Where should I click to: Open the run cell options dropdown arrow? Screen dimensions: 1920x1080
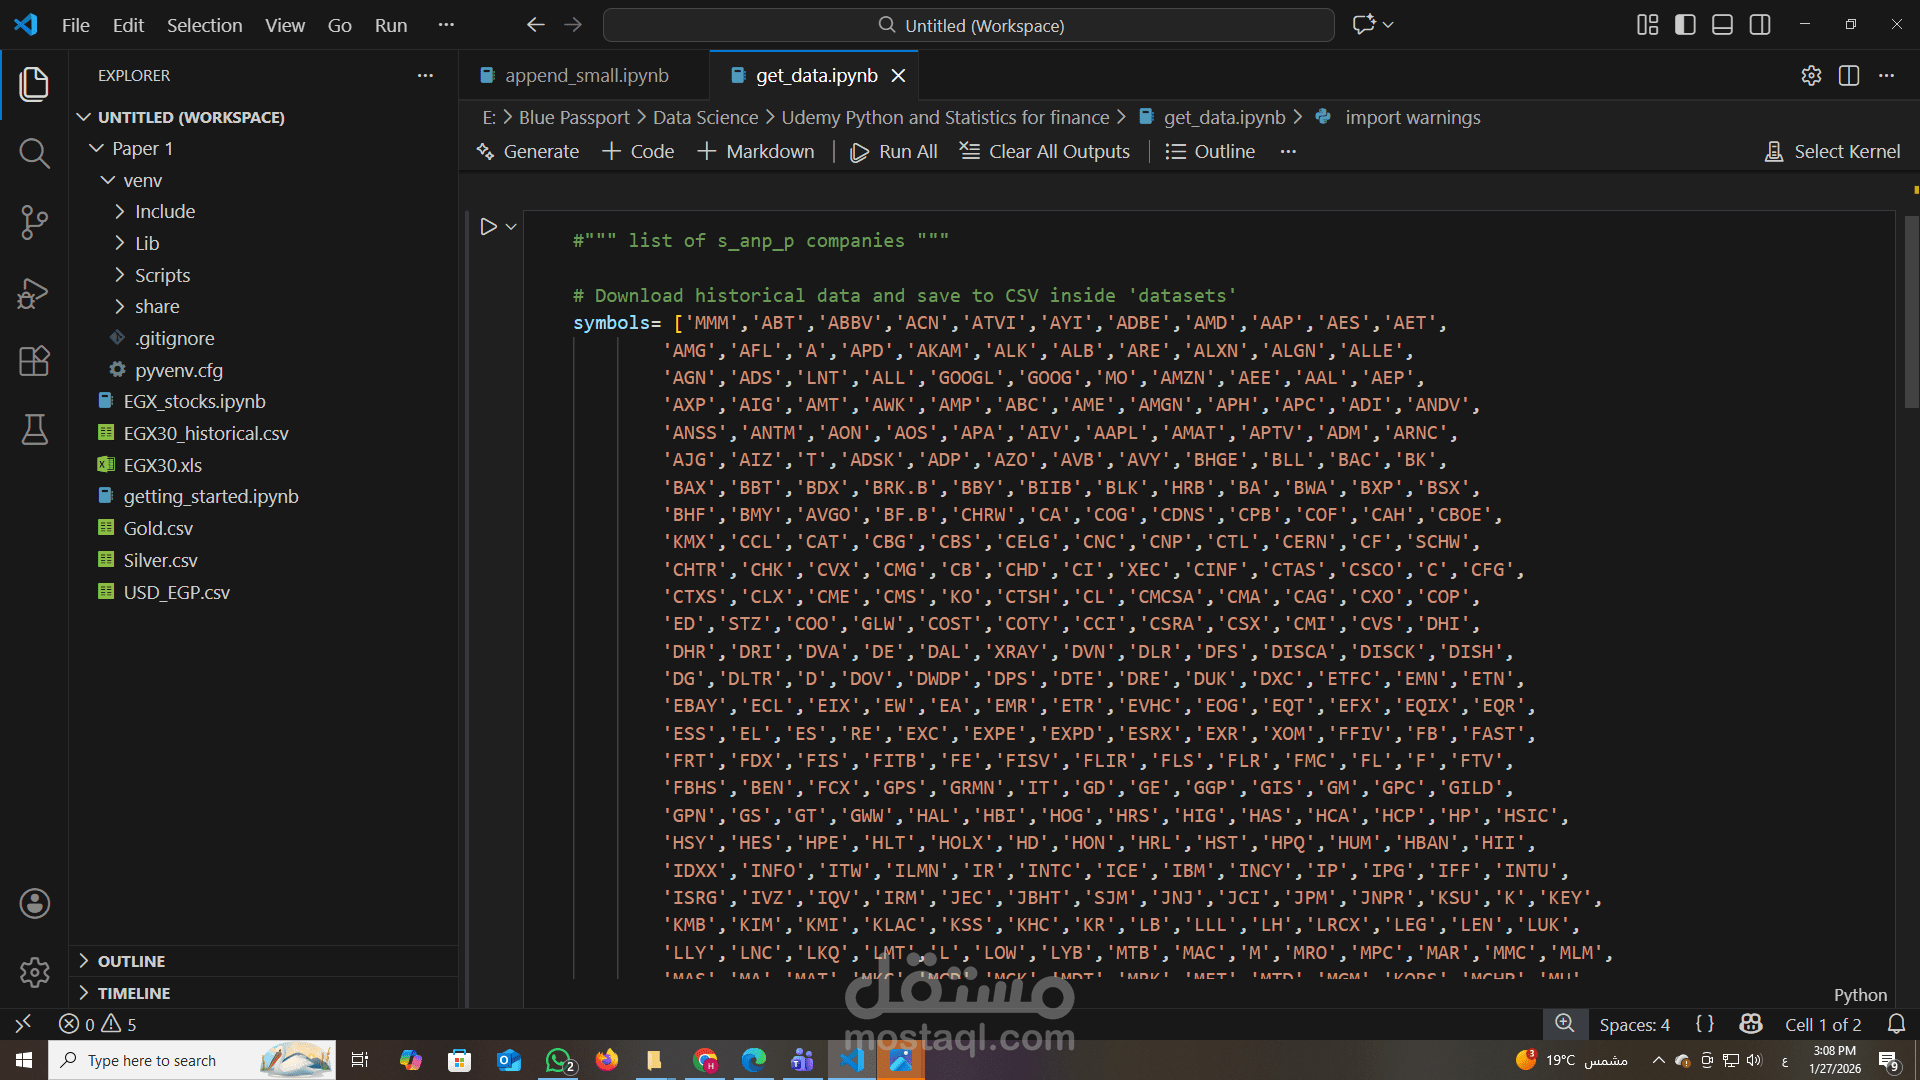point(511,227)
